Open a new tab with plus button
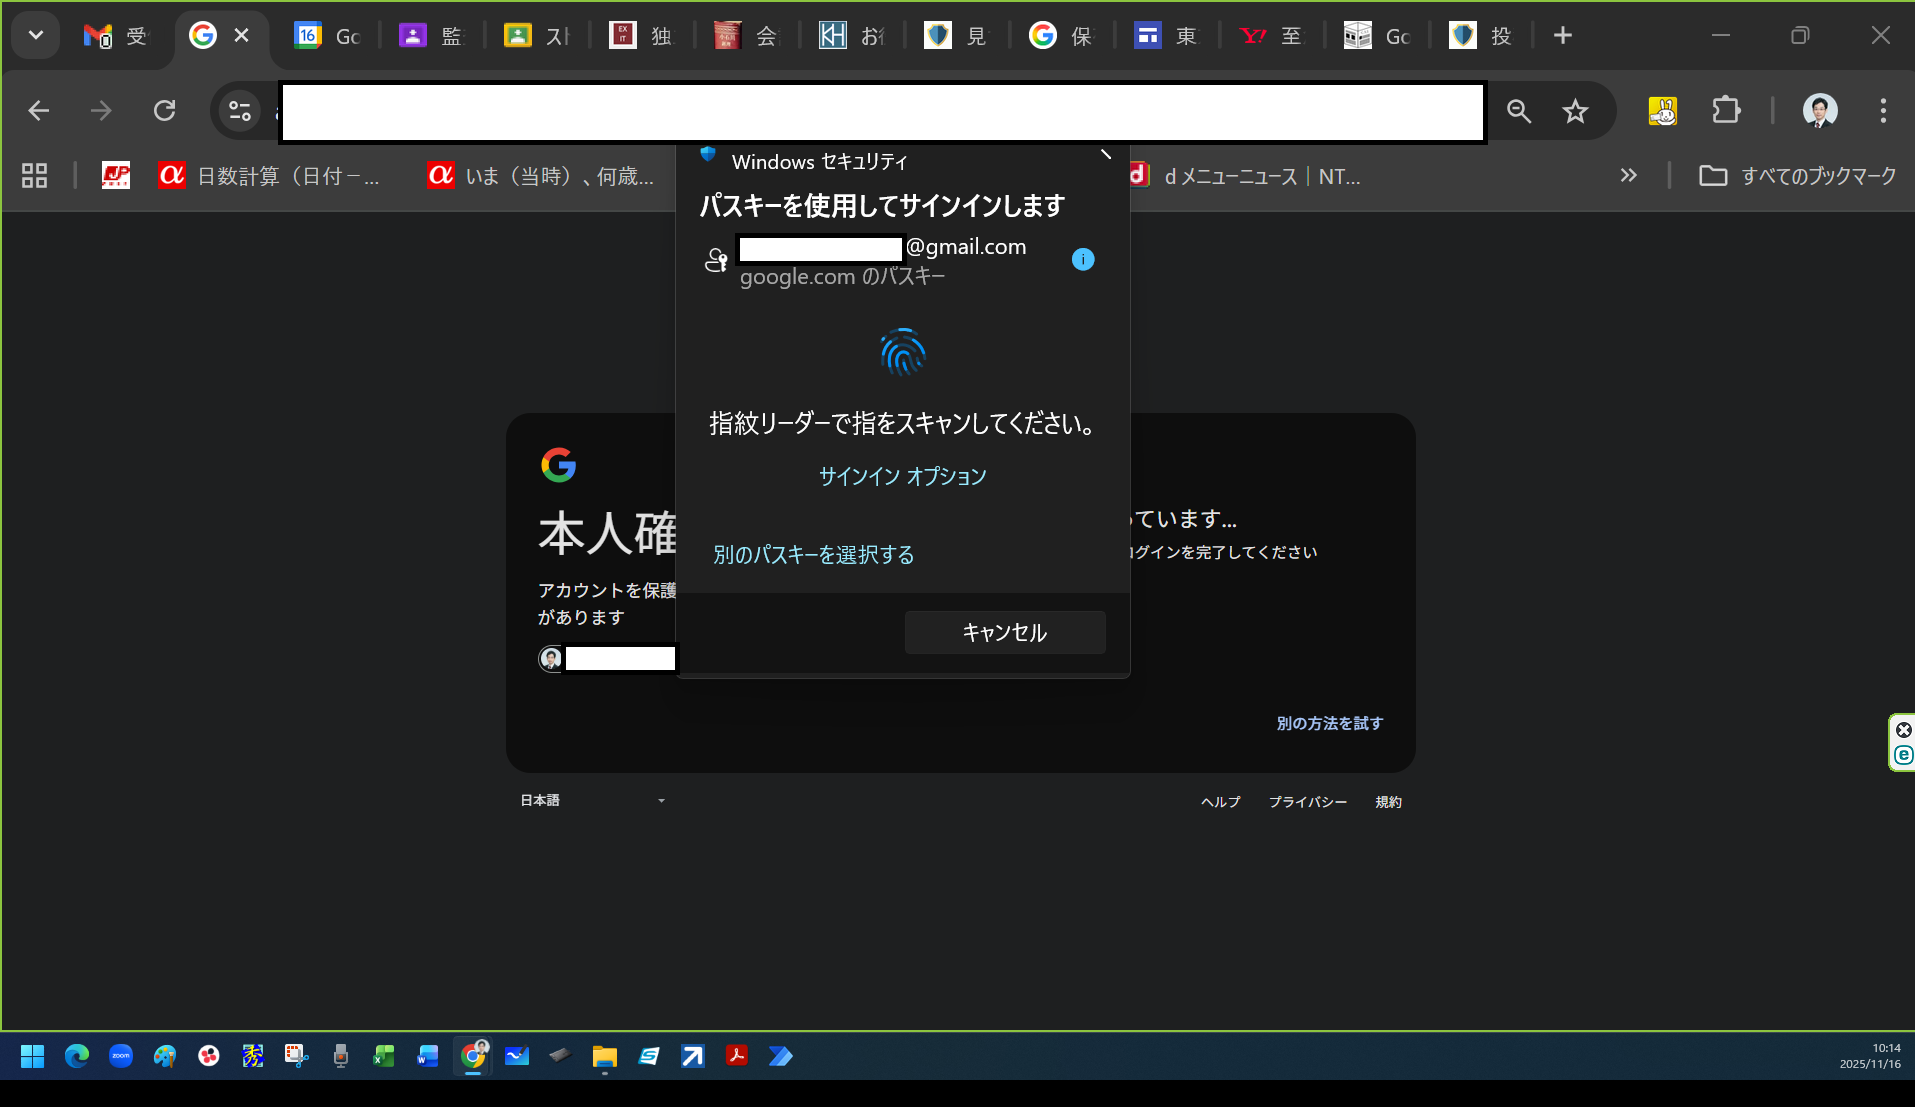Viewport: 1915px width, 1107px height. tap(1562, 36)
